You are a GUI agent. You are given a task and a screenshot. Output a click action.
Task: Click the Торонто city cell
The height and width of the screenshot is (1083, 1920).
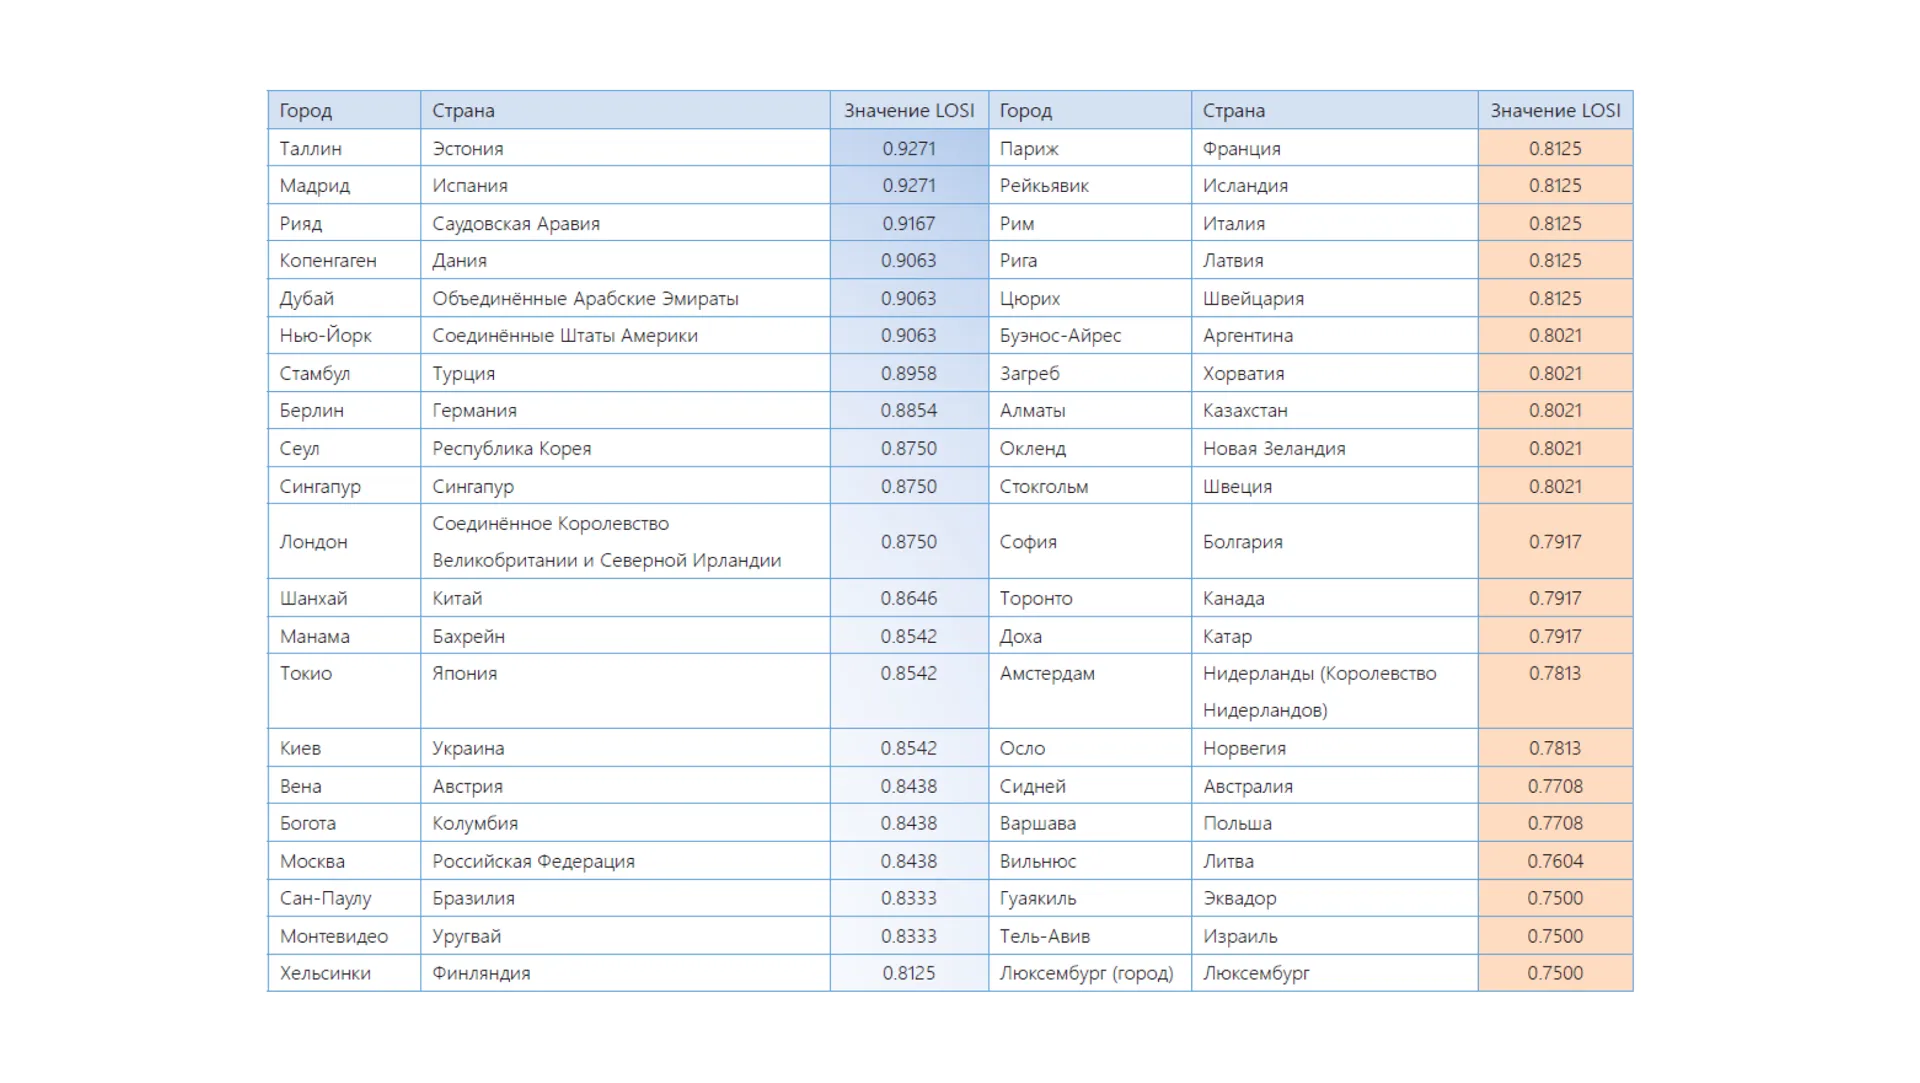[x=1090, y=598]
